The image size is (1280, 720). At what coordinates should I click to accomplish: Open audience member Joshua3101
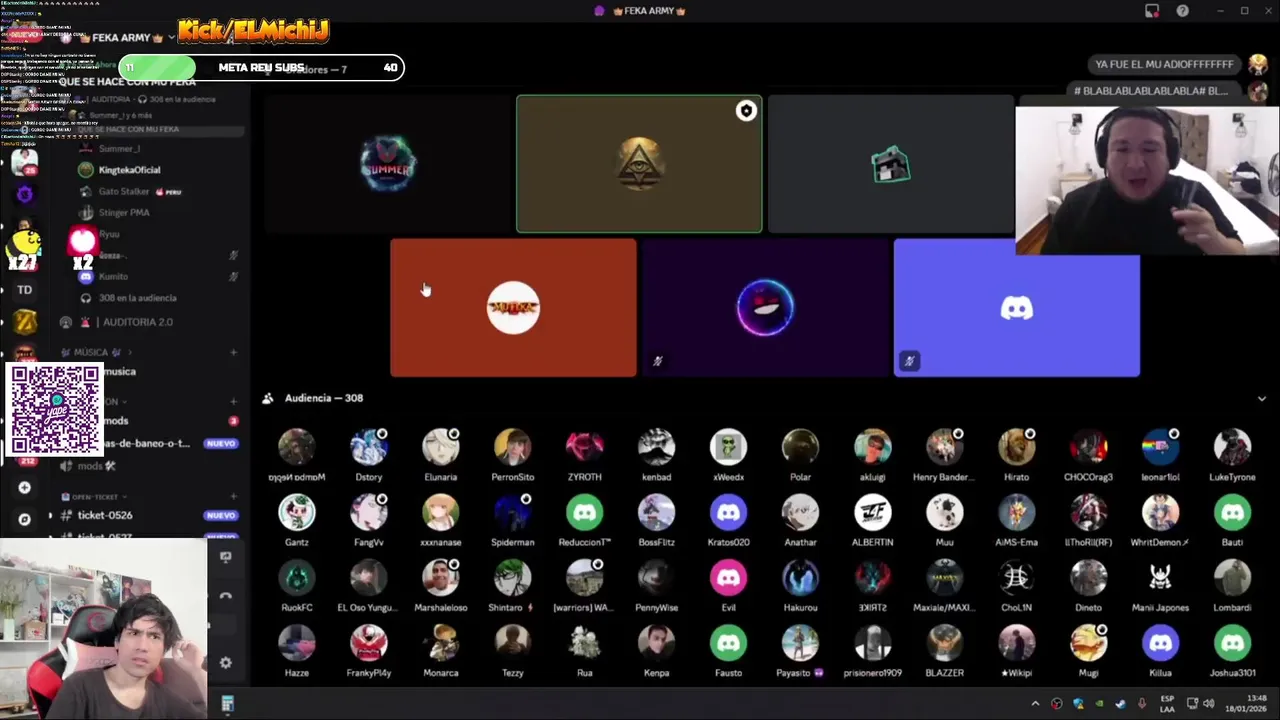tap(1233, 651)
